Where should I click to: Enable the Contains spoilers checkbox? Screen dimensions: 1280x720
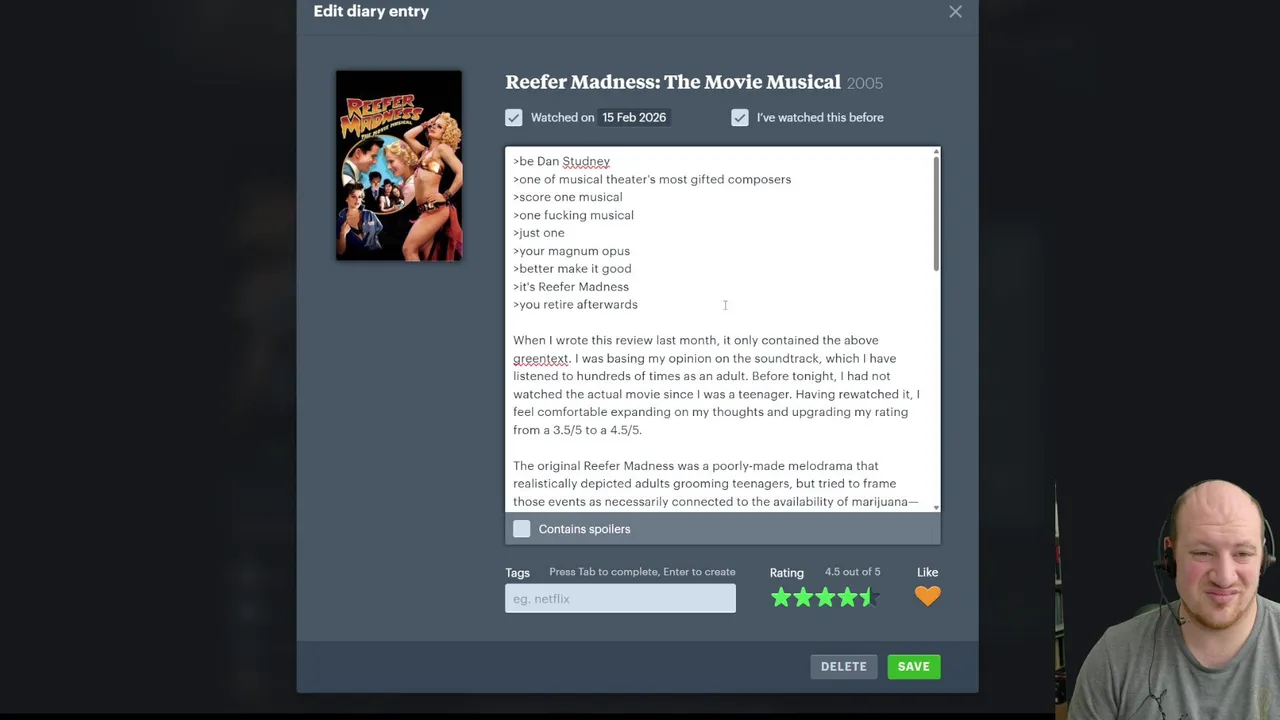click(x=522, y=529)
